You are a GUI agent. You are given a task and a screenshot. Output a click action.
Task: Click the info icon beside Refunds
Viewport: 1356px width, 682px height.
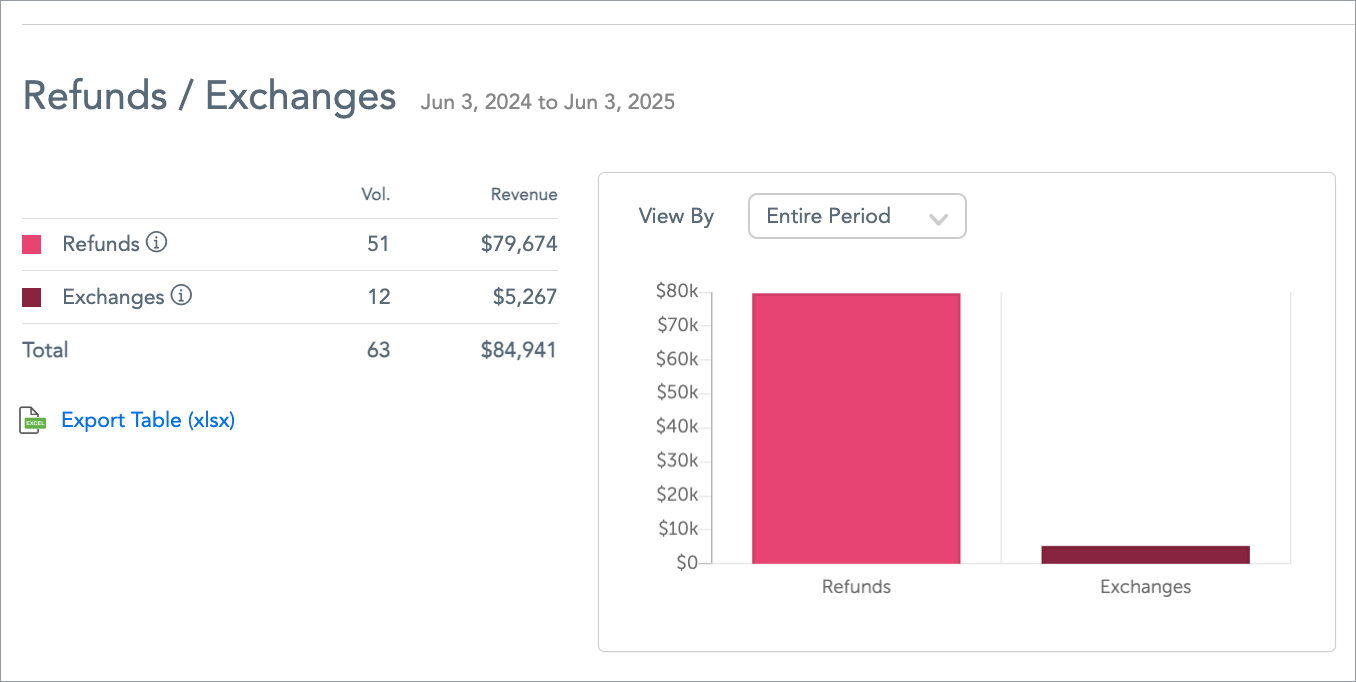click(x=156, y=243)
